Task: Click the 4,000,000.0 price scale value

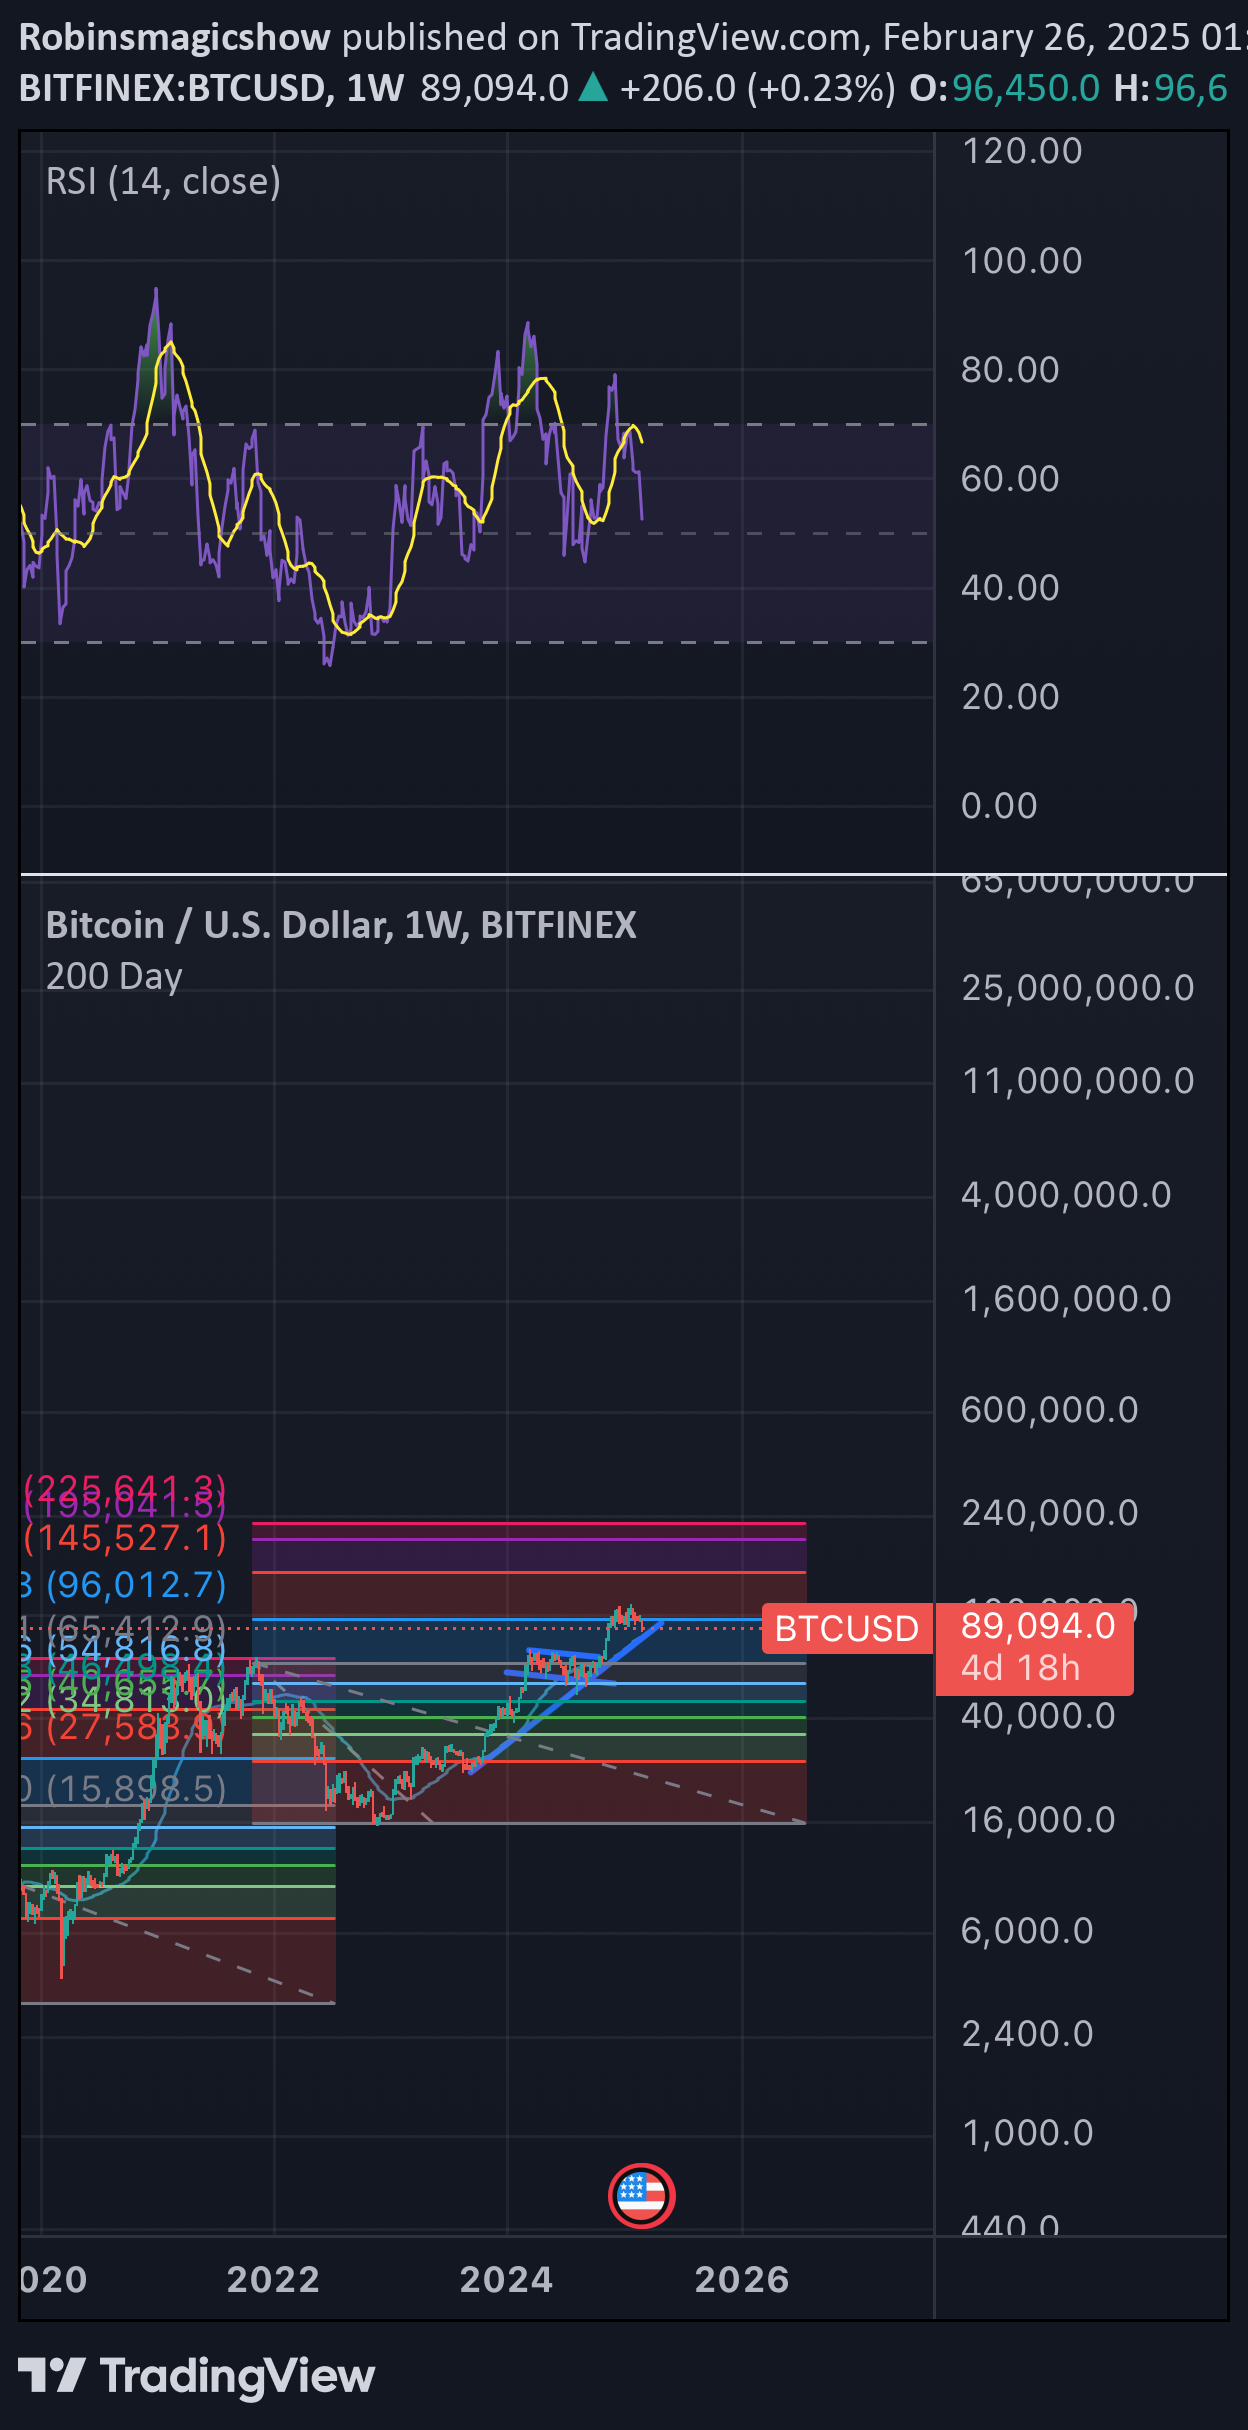Action: click(1066, 1195)
